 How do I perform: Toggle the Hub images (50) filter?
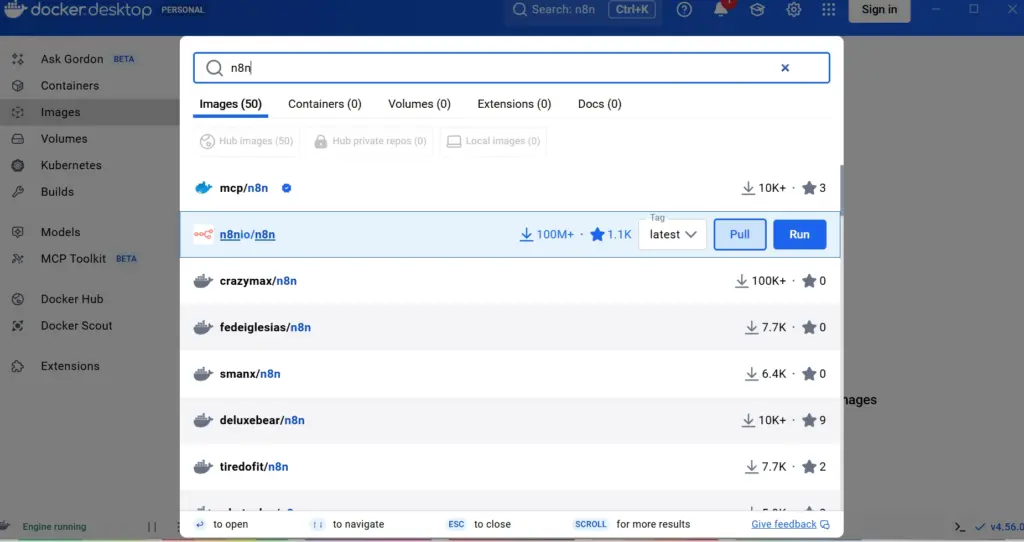tap(246, 141)
